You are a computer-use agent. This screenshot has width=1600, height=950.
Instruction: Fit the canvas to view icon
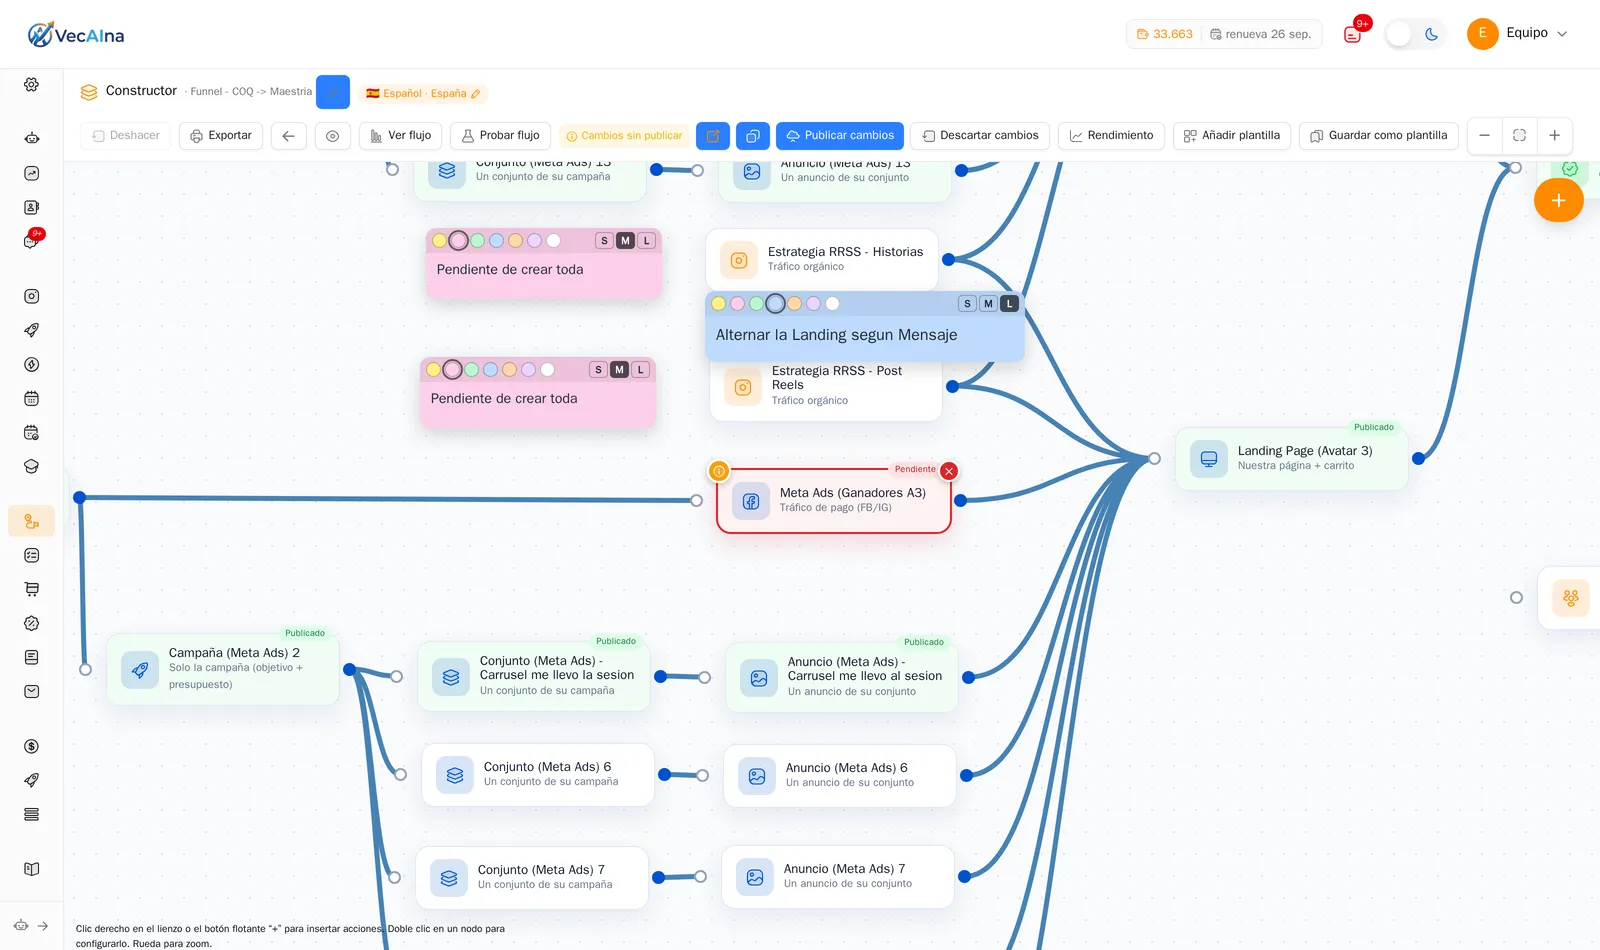coord(1519,136)
